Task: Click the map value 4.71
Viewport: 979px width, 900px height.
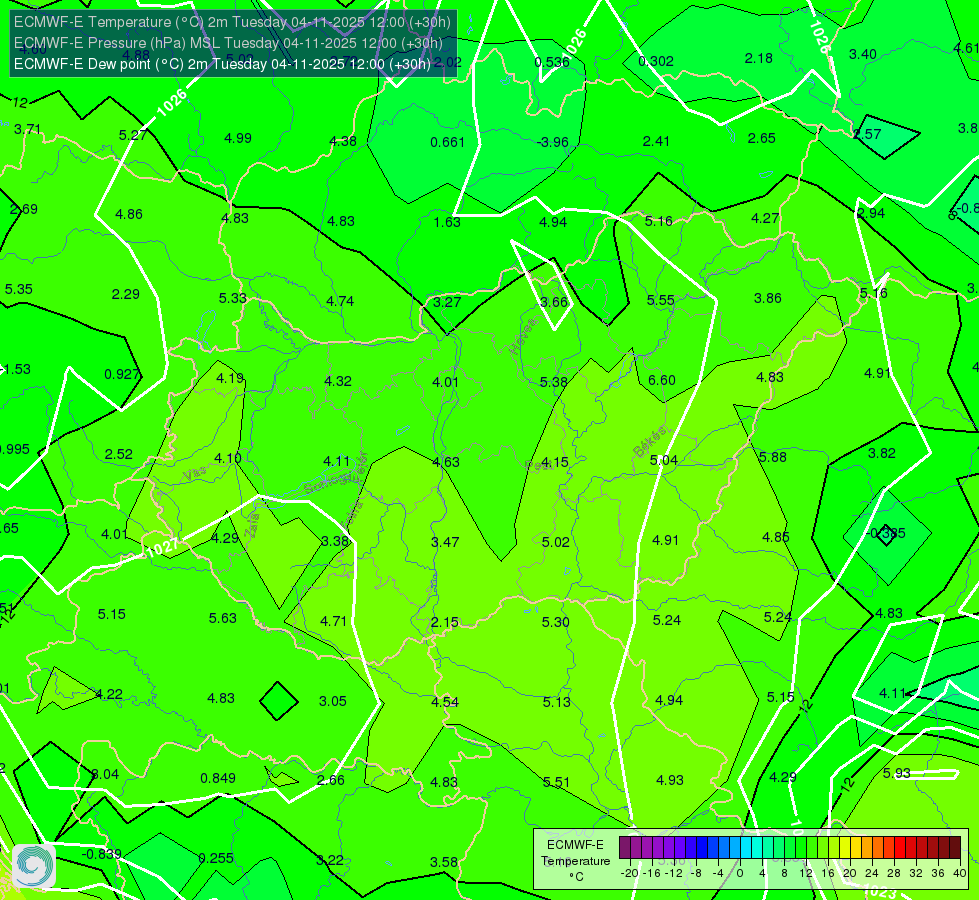Action: coord(333,621)
